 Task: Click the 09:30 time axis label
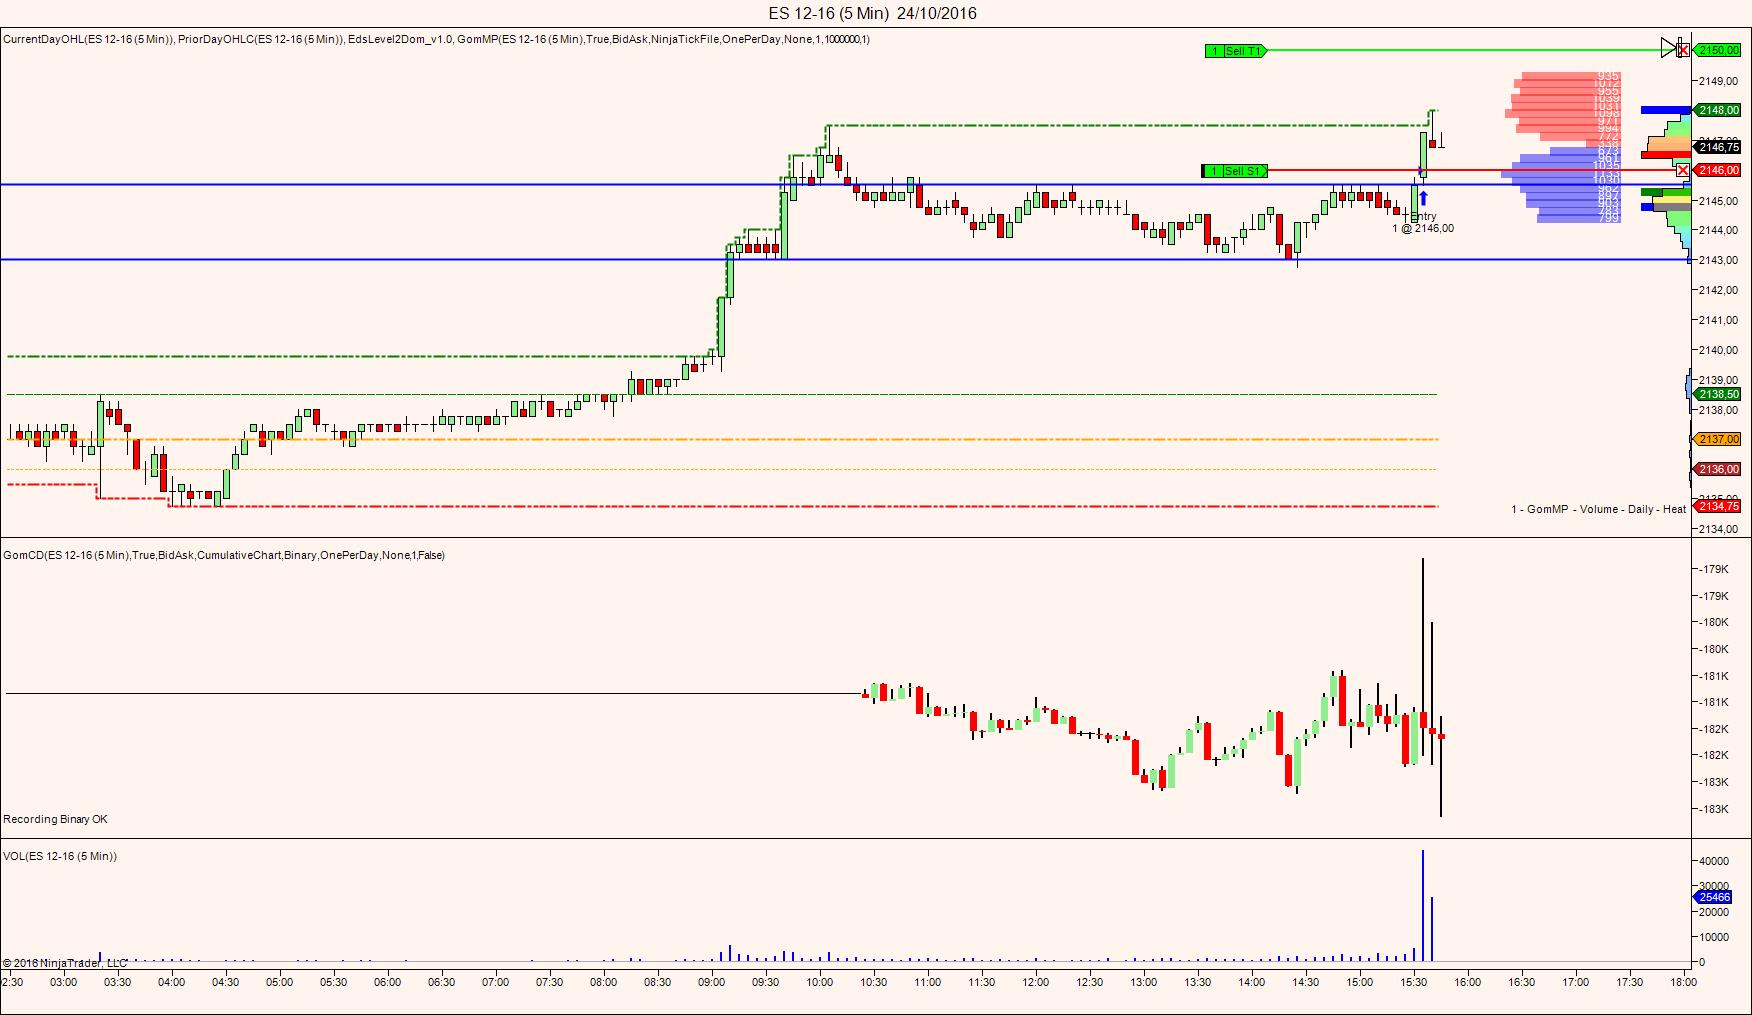[766, 982]
